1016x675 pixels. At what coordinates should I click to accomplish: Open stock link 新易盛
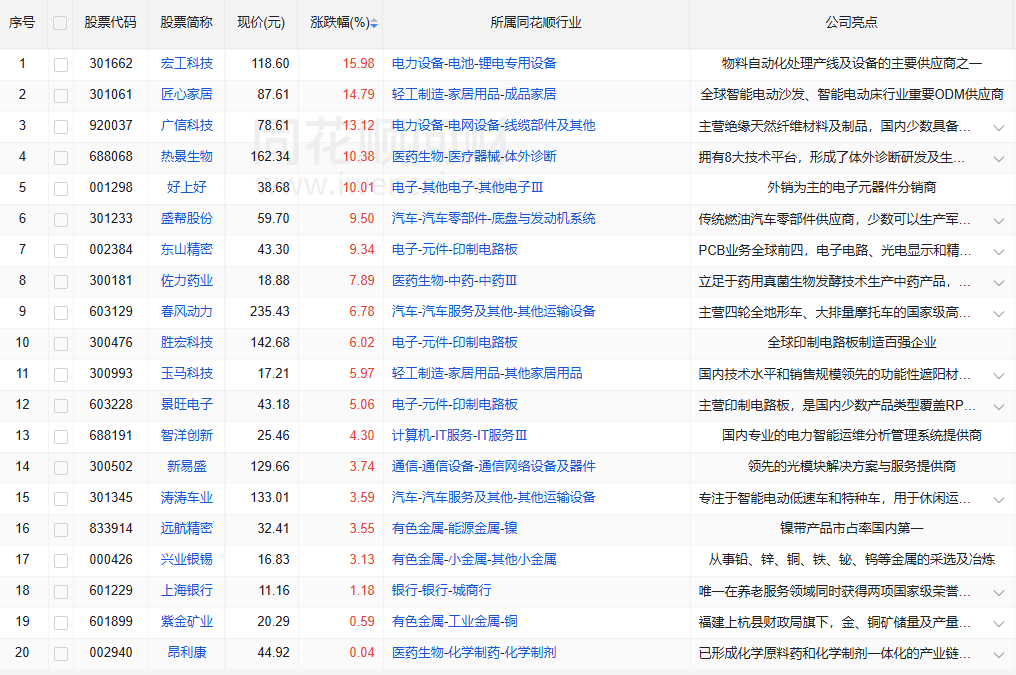click(187, 466)
